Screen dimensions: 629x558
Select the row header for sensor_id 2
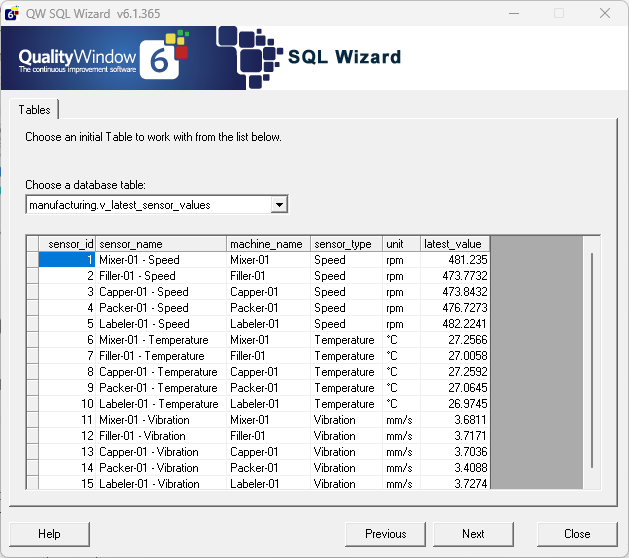click(x=33, y=276)
